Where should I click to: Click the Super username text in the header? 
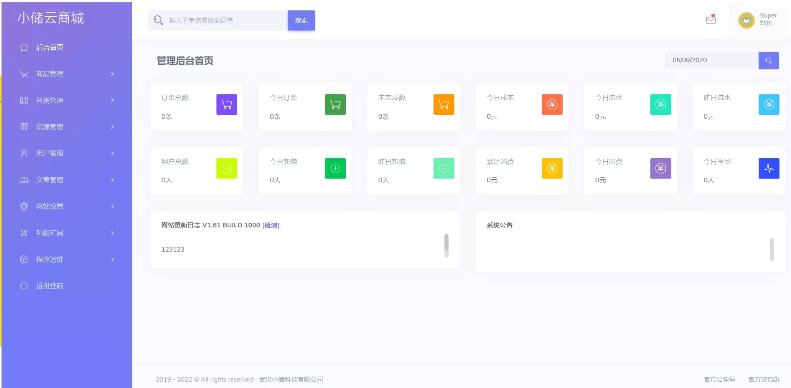click(768, 16)
